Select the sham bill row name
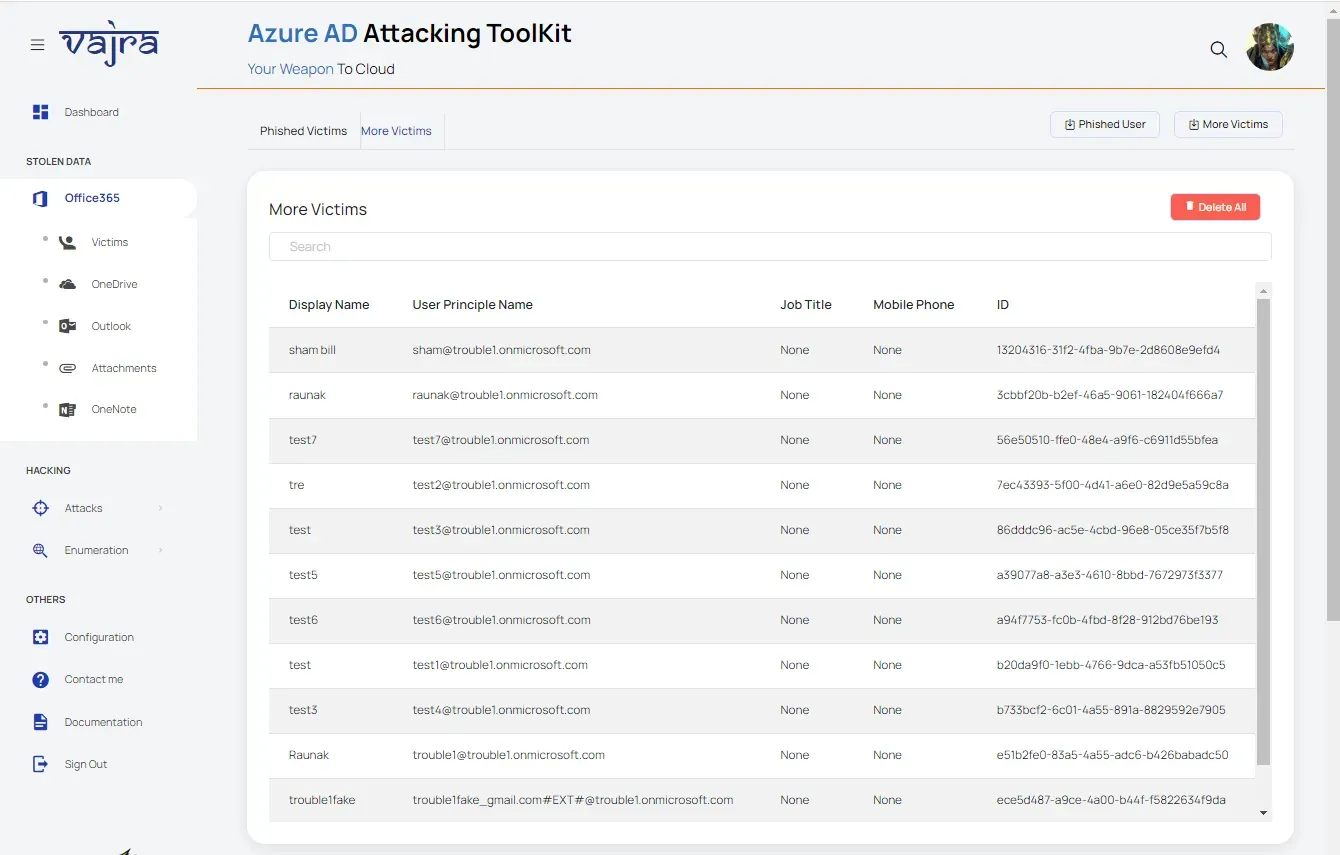Screen dimensions: 1340x855 [x=312, y=350]
